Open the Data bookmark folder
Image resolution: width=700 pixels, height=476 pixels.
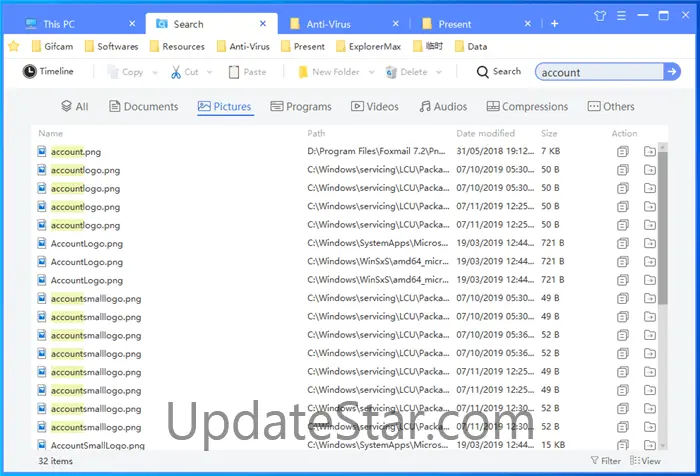471,46
